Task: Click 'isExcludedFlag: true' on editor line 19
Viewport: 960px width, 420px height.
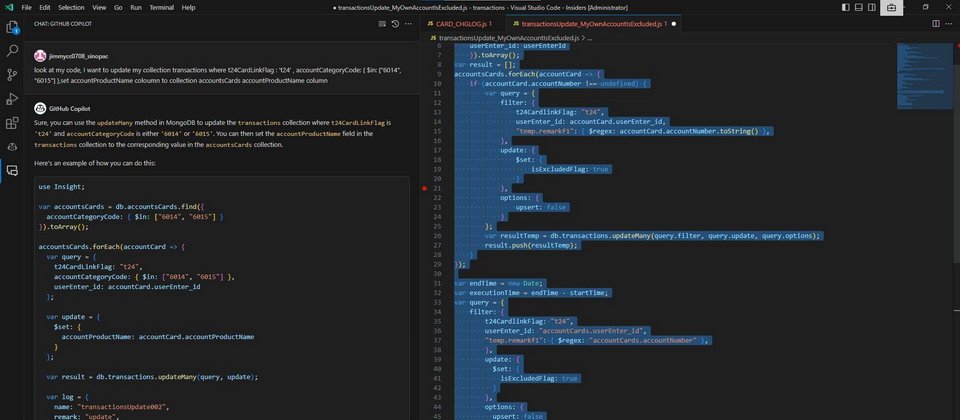Action: tap(569, 169)
